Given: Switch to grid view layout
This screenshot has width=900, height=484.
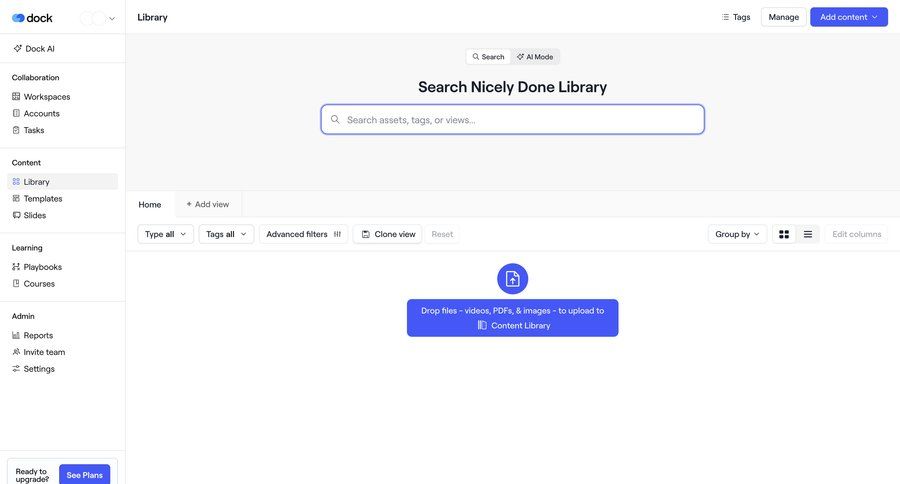Looking at the screenshot, I should [x=784, y=234].
